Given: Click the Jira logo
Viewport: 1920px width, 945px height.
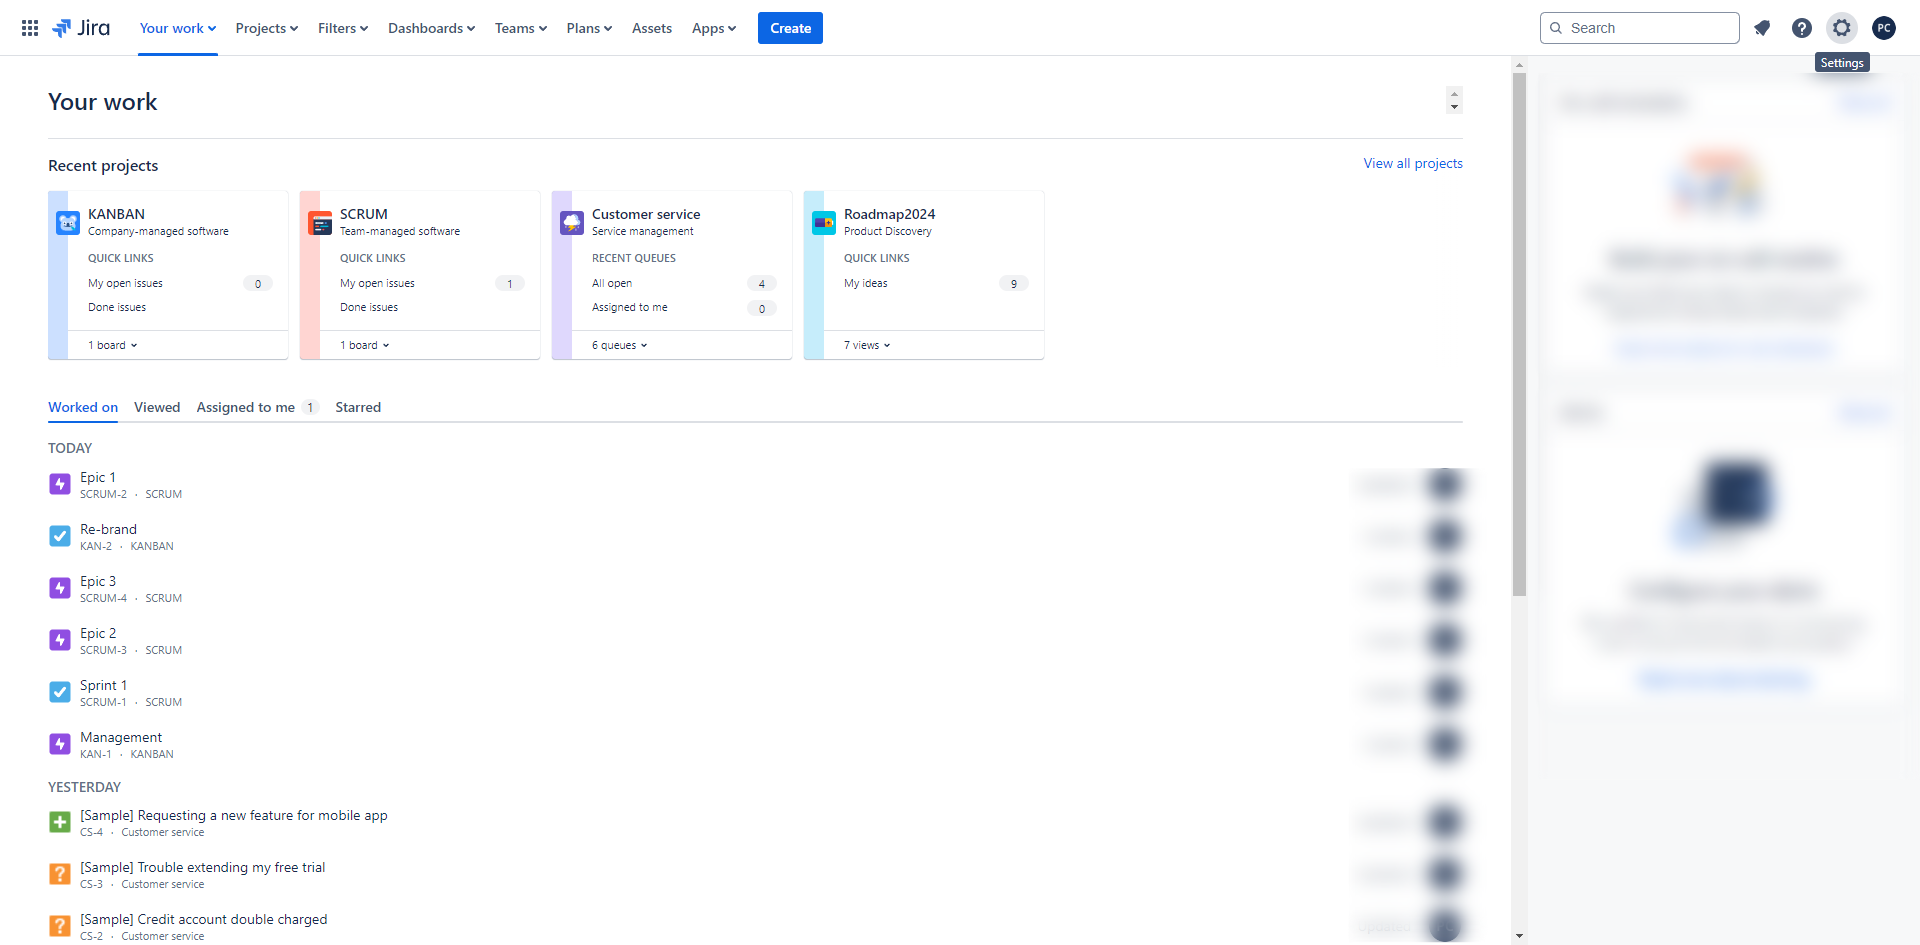Looking at the screenshot, I should [x=81, y=28].
